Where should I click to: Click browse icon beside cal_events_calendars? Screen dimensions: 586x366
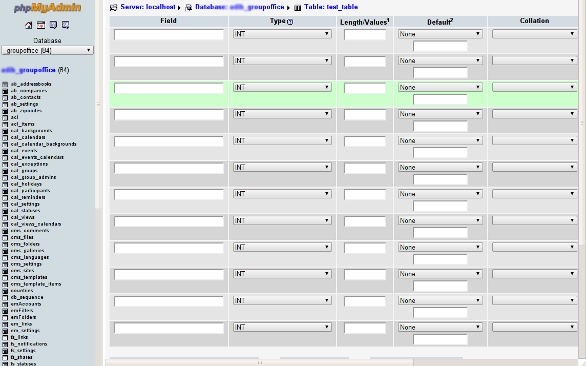pyautogui.click(x=5, y=157)
